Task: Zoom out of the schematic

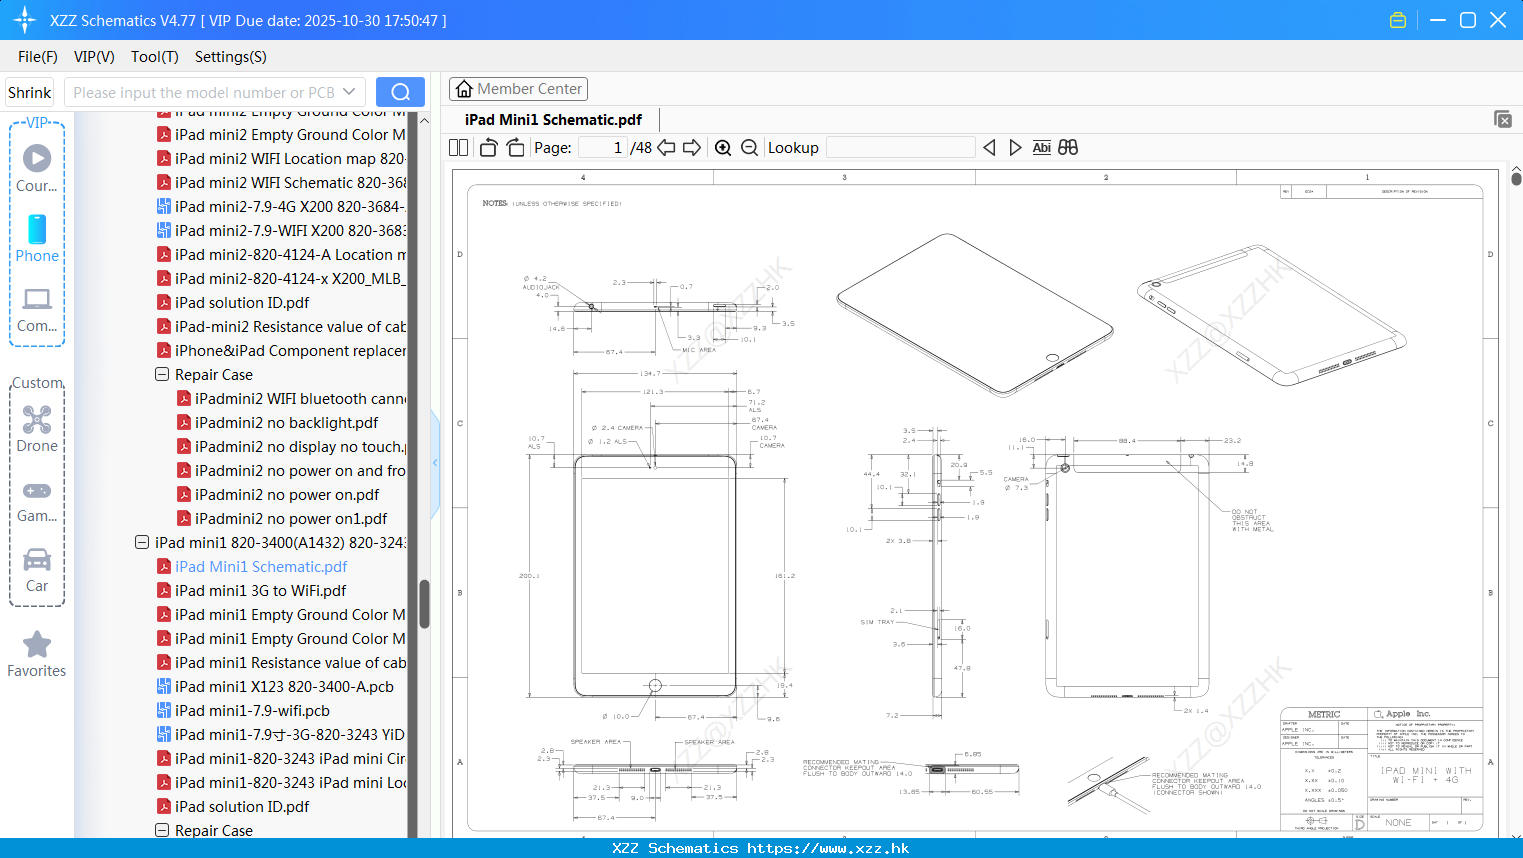Action: pos(749,148)
